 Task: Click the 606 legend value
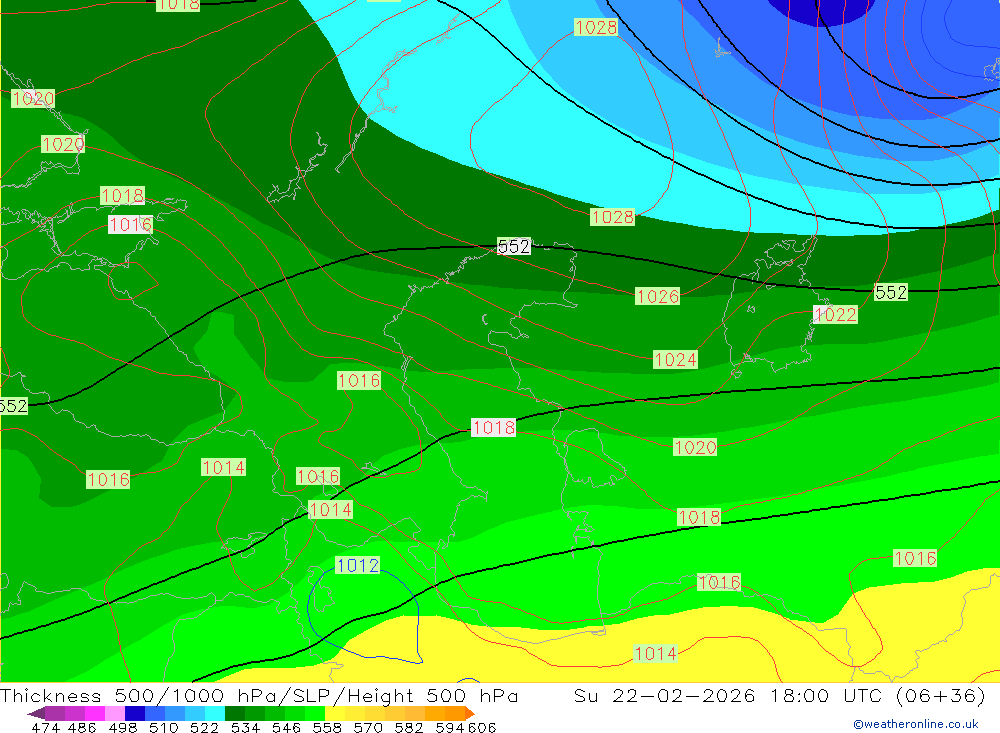(x=482, y=727)
